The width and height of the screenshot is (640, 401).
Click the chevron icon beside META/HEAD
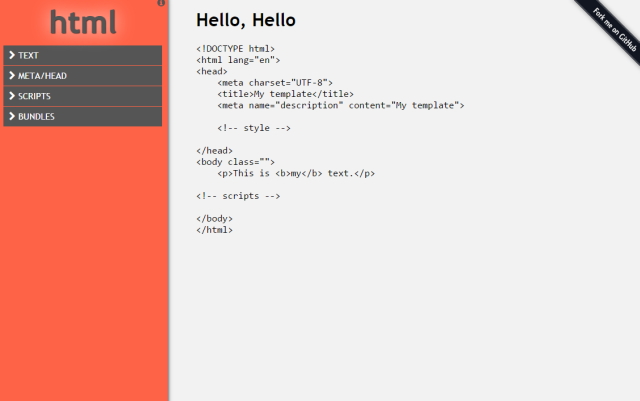click(x=12, y=76)
